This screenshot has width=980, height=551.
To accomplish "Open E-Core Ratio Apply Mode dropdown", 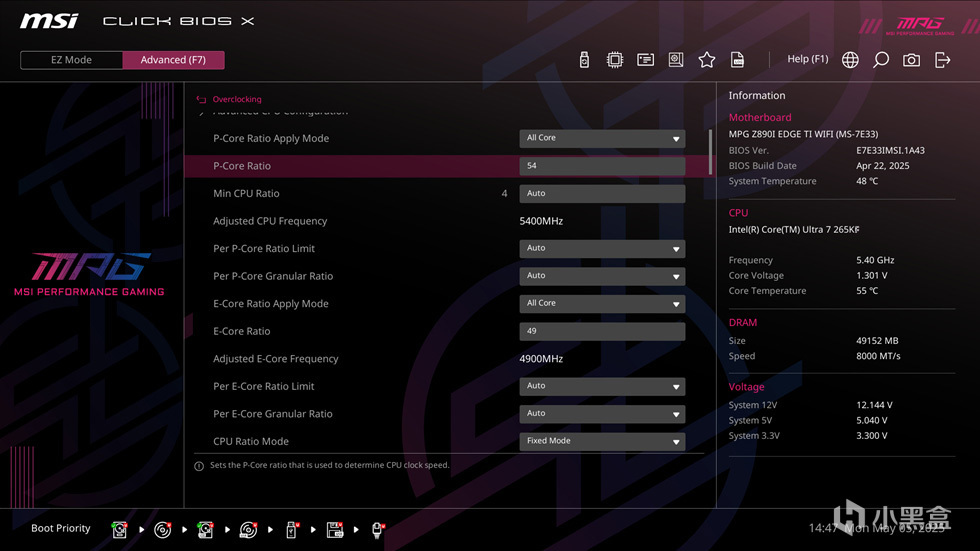I will point(602,303).
